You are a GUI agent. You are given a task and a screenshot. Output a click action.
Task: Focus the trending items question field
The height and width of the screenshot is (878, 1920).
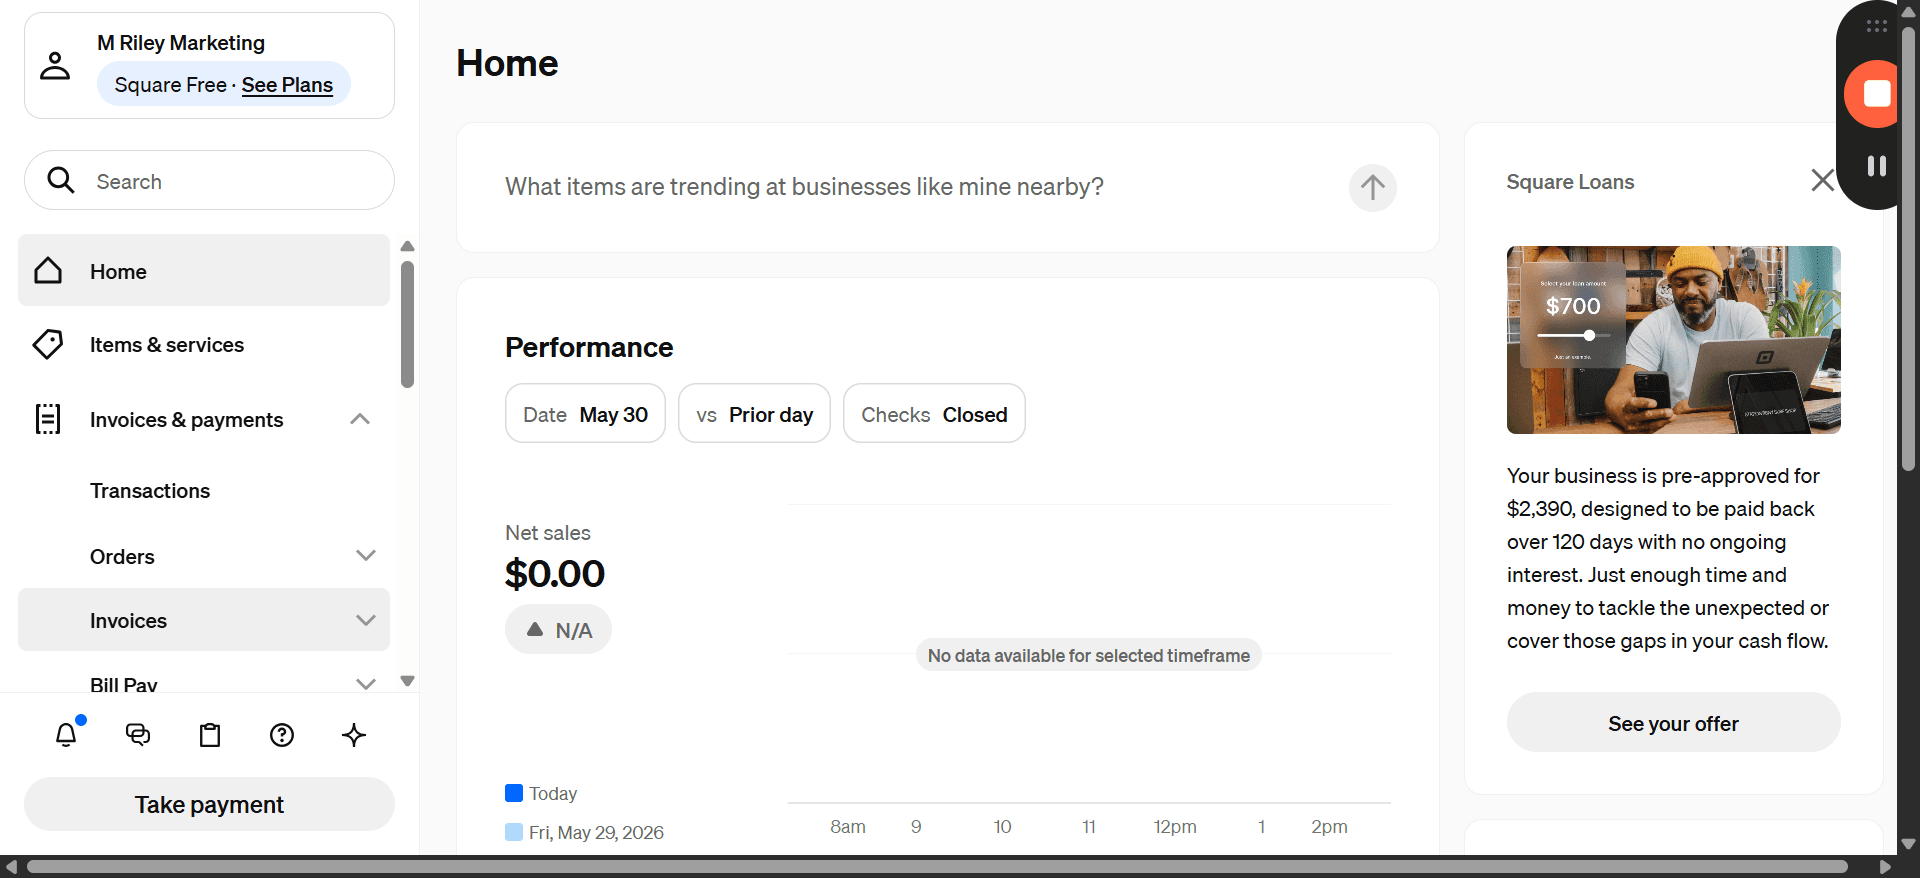804,187
